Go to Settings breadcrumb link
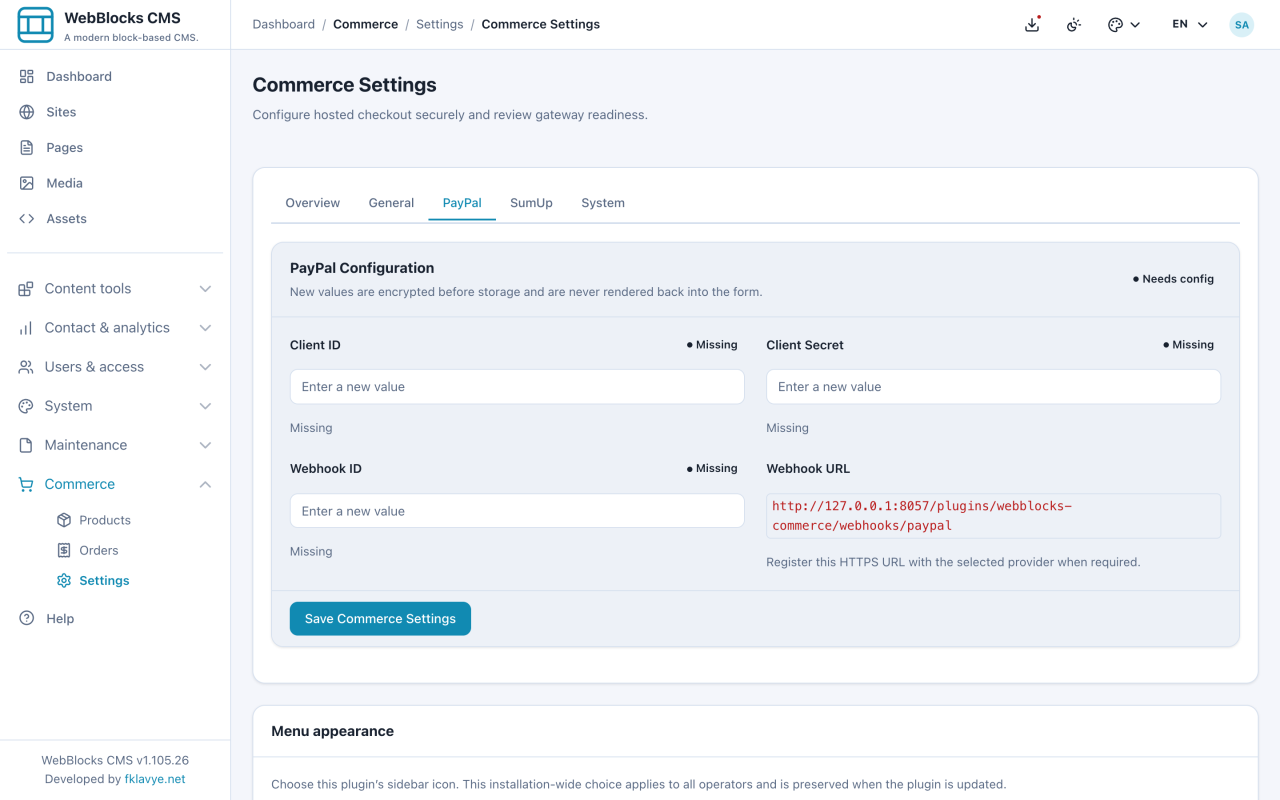Screen dimensions: 1280x800 (440, 24)
